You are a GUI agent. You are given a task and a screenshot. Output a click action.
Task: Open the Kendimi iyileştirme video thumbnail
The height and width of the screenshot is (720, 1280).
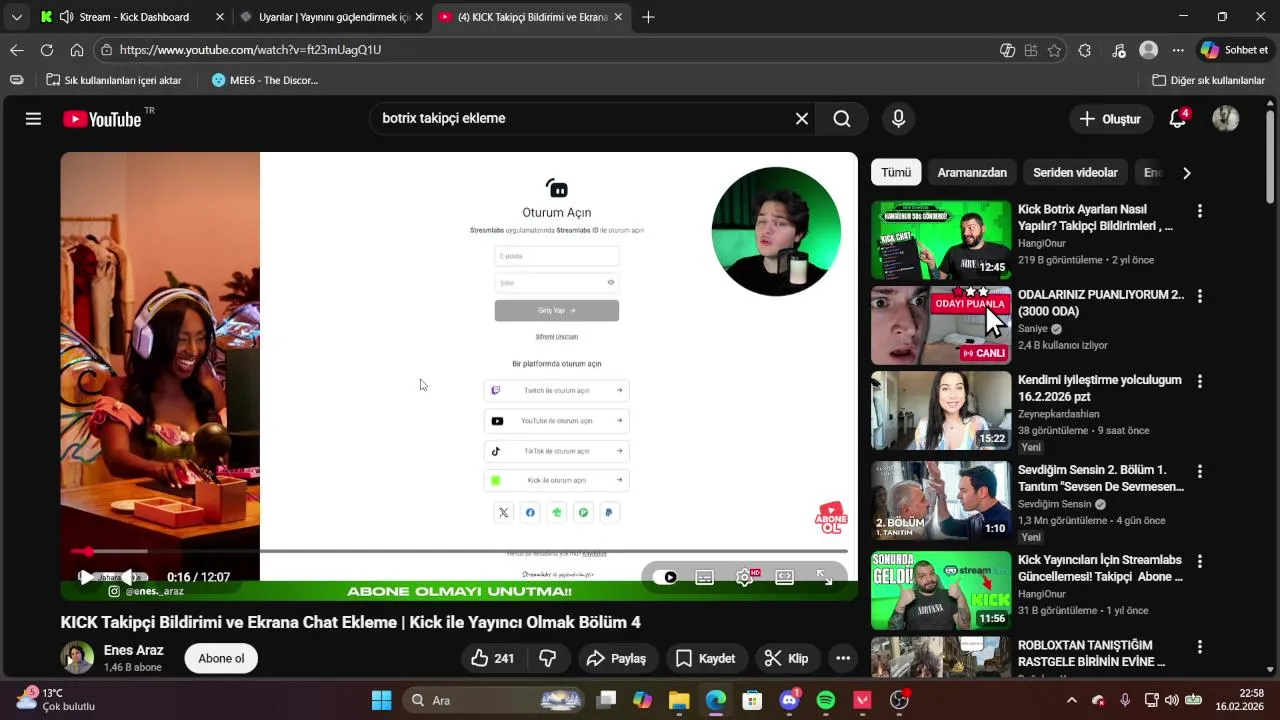[x=941, y=411]
